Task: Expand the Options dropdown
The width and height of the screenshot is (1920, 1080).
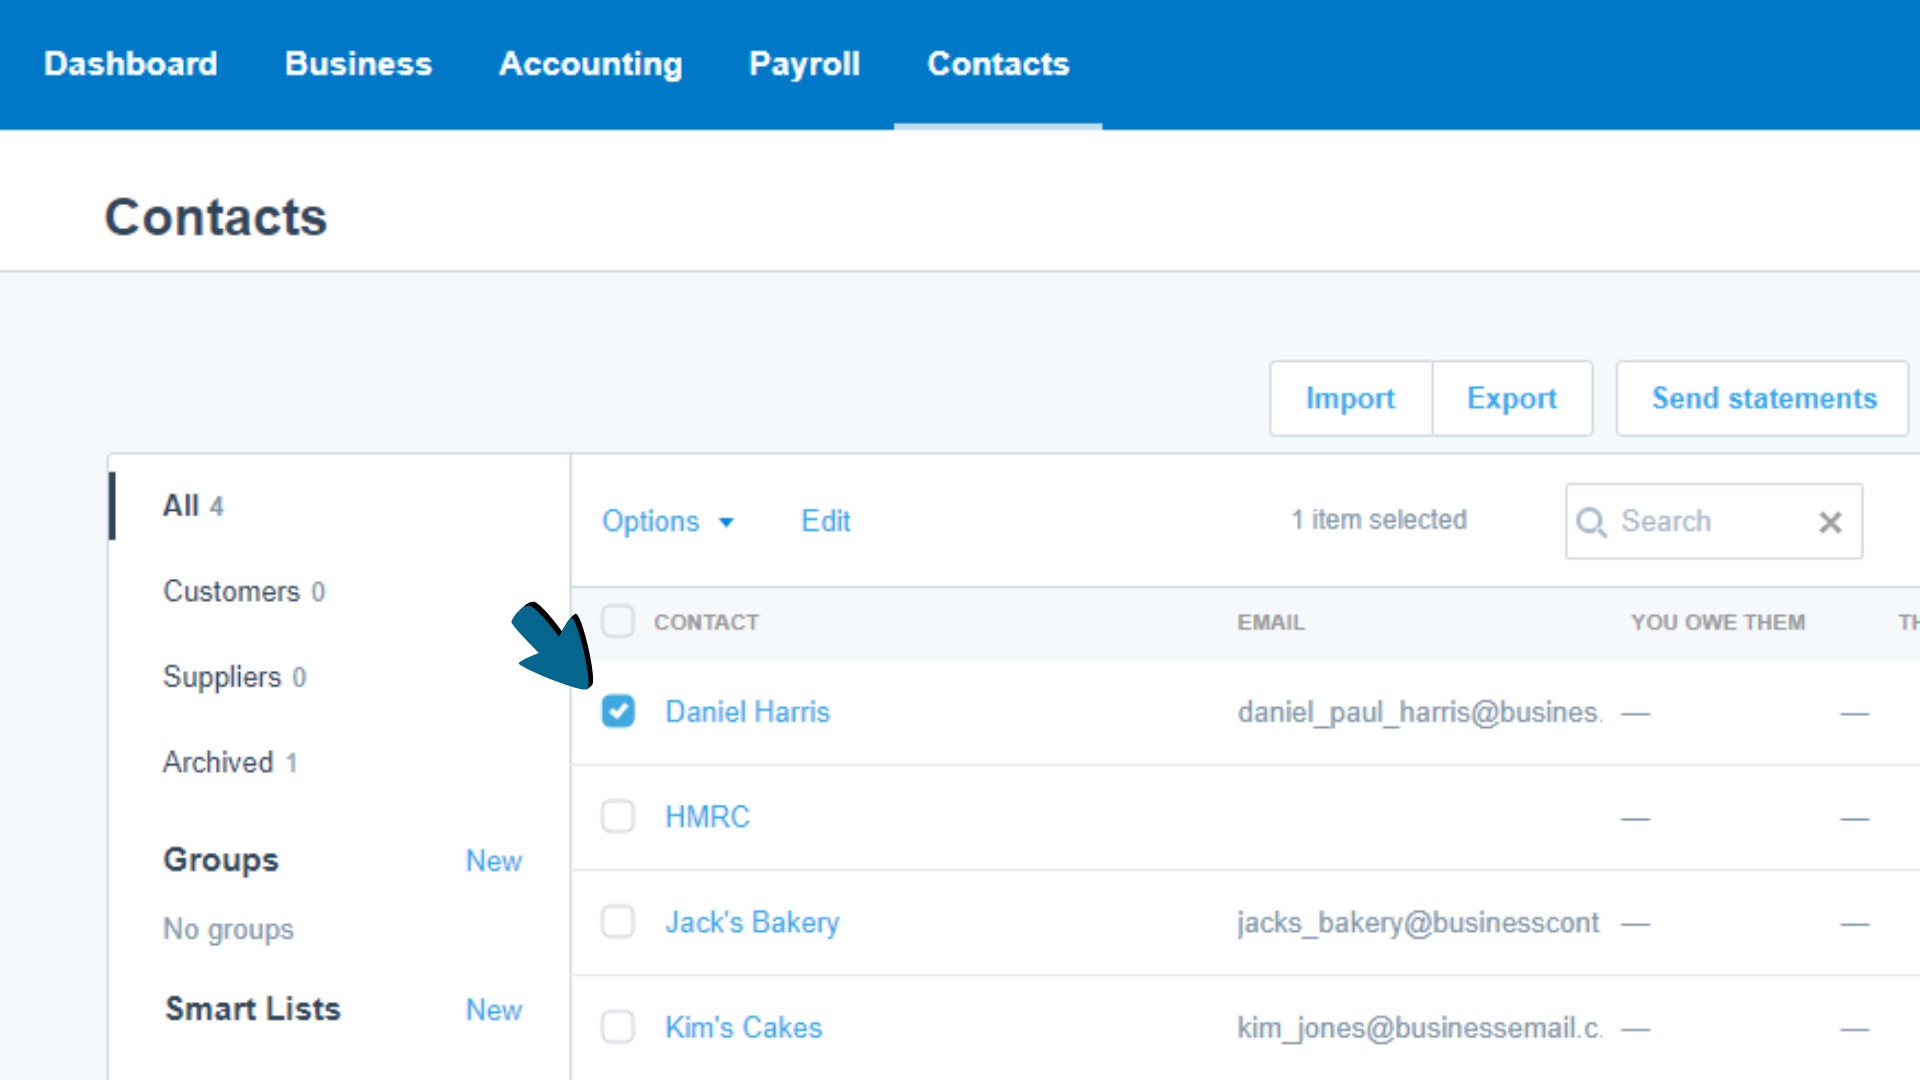Action: (668, 521)
